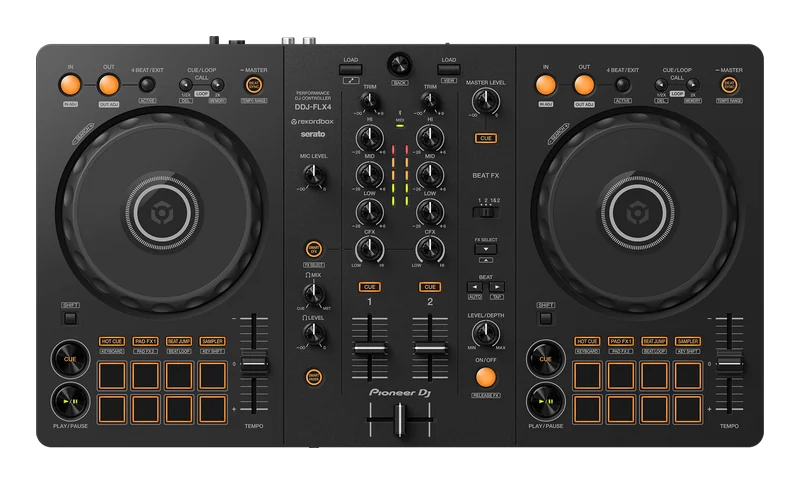Screen dimensions: 800x484
Task: Activate 4 BEAT/EXIT loop on left deck
Action: [x=147, y=85]
